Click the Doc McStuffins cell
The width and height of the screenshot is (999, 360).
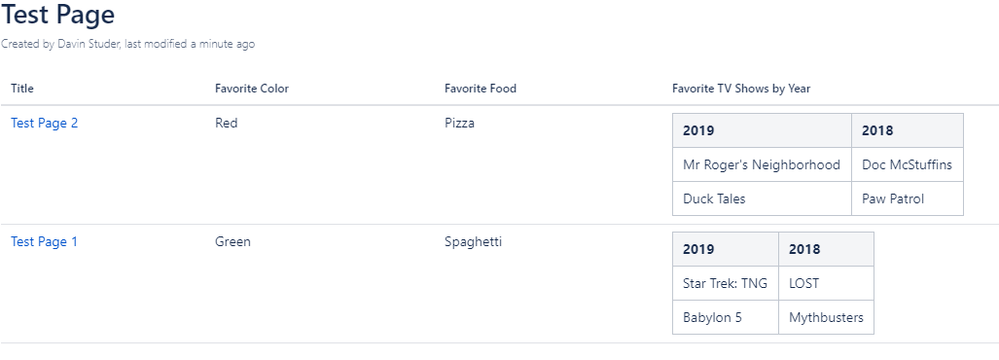(907, 164)
